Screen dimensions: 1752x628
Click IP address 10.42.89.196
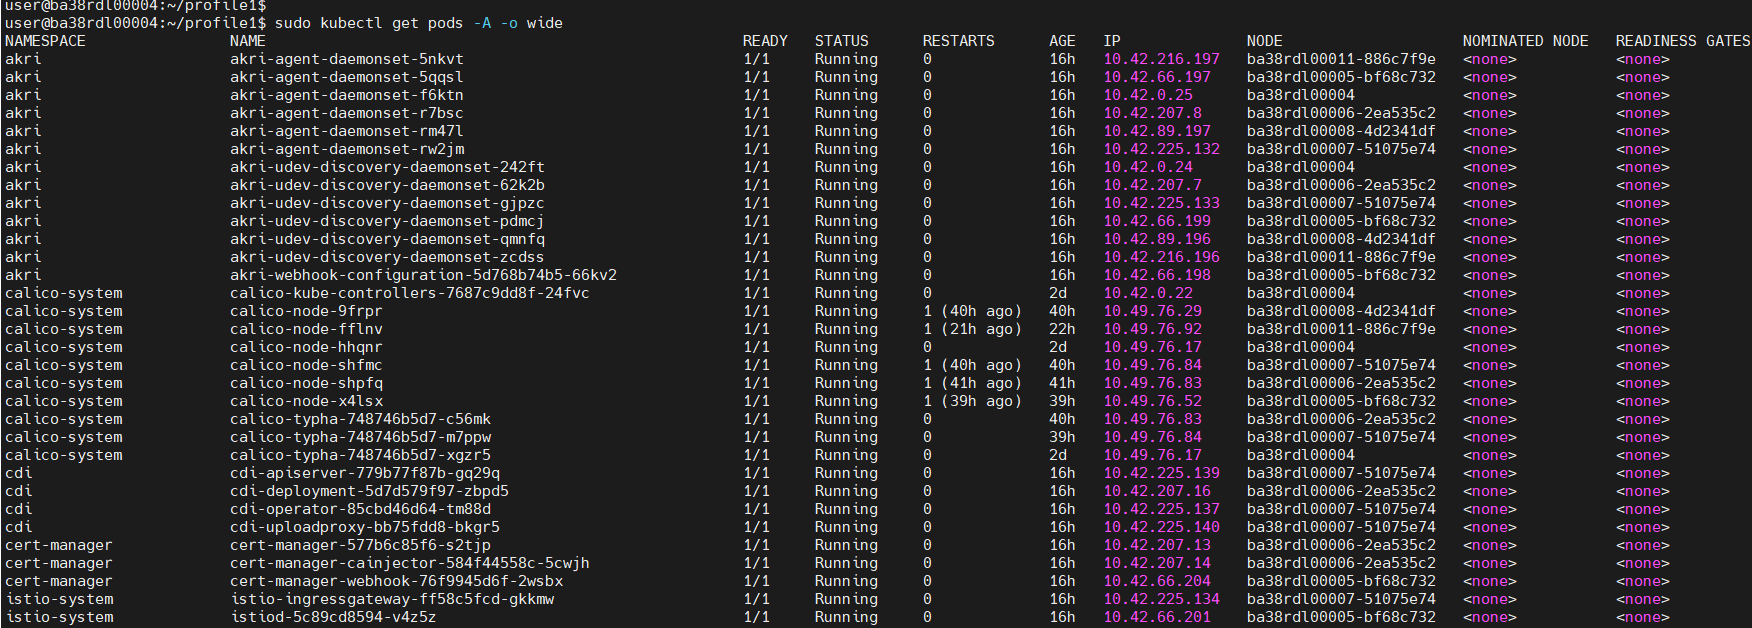(x=1157, y=239)
